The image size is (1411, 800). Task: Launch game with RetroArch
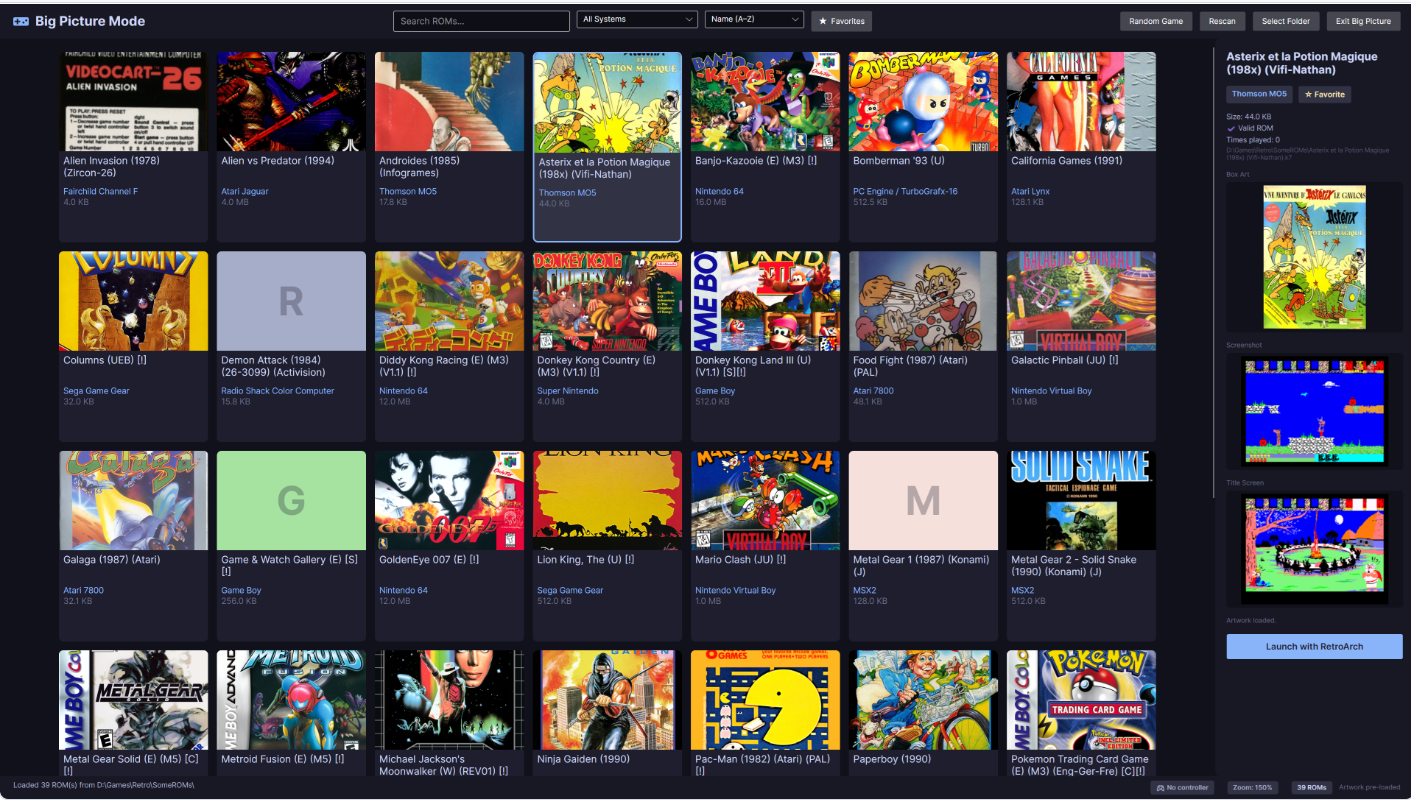click(1314, 646)
